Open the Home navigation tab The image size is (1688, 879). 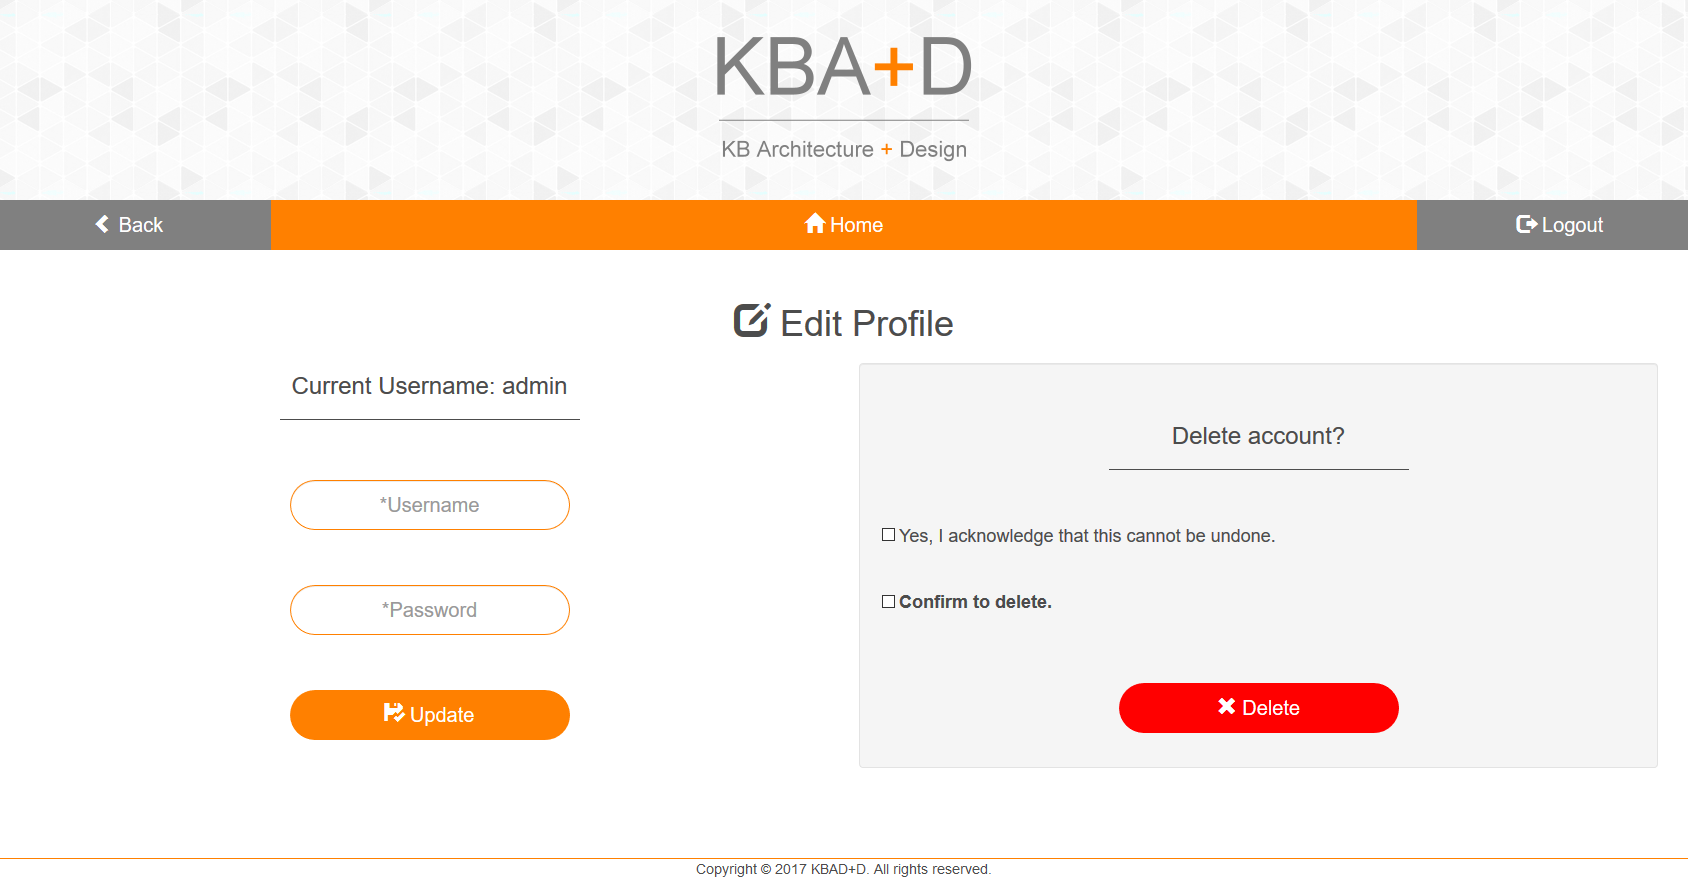[x=844, y=225]
